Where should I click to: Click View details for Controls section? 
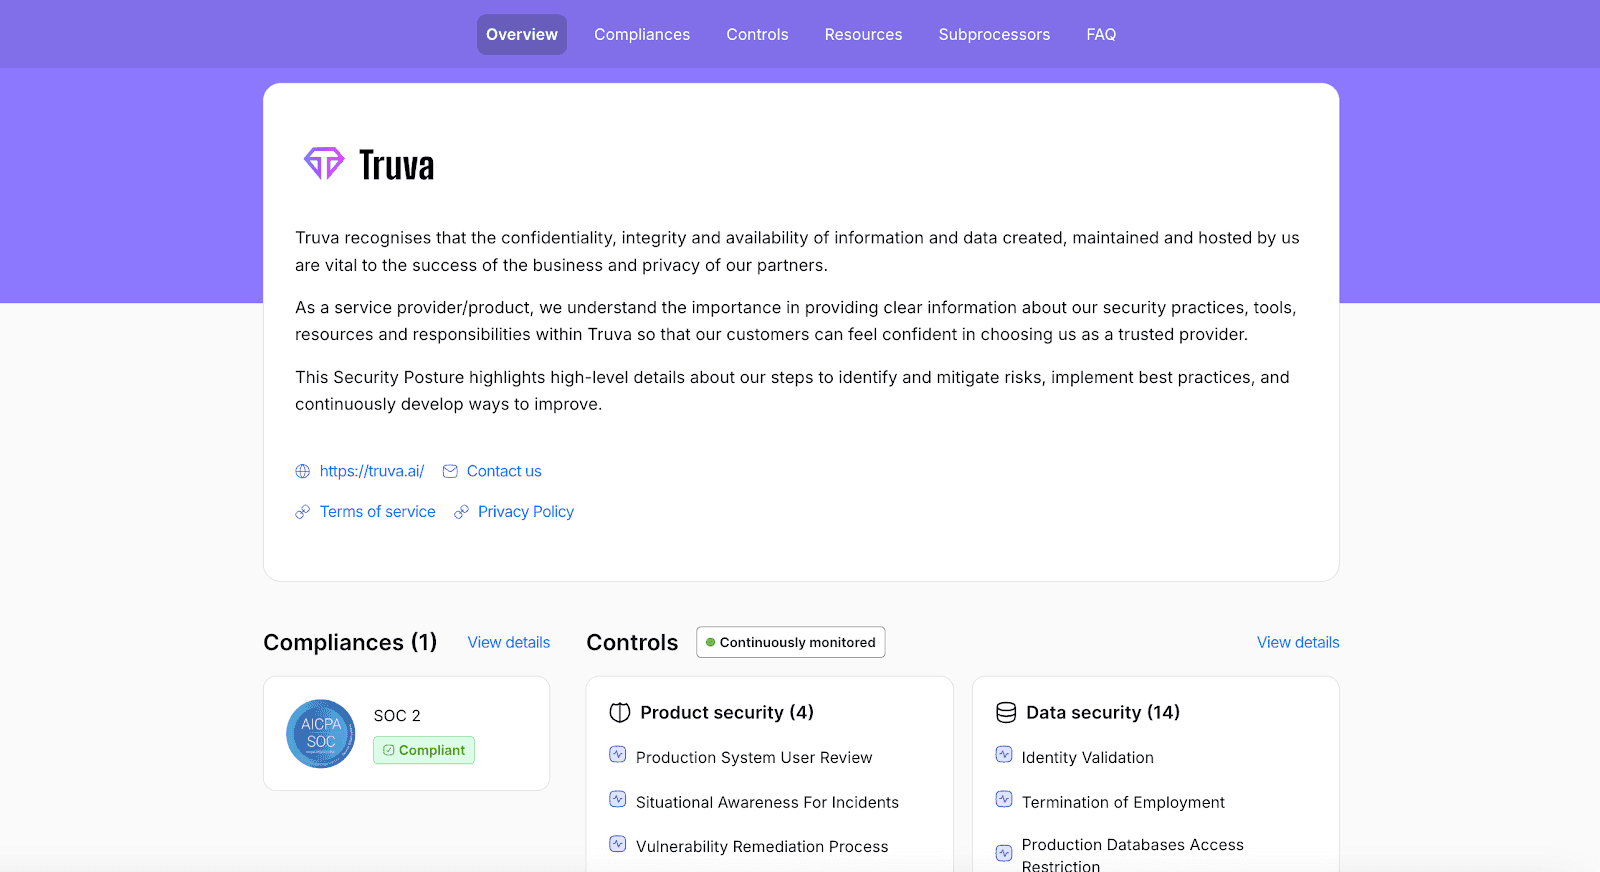1298,642
